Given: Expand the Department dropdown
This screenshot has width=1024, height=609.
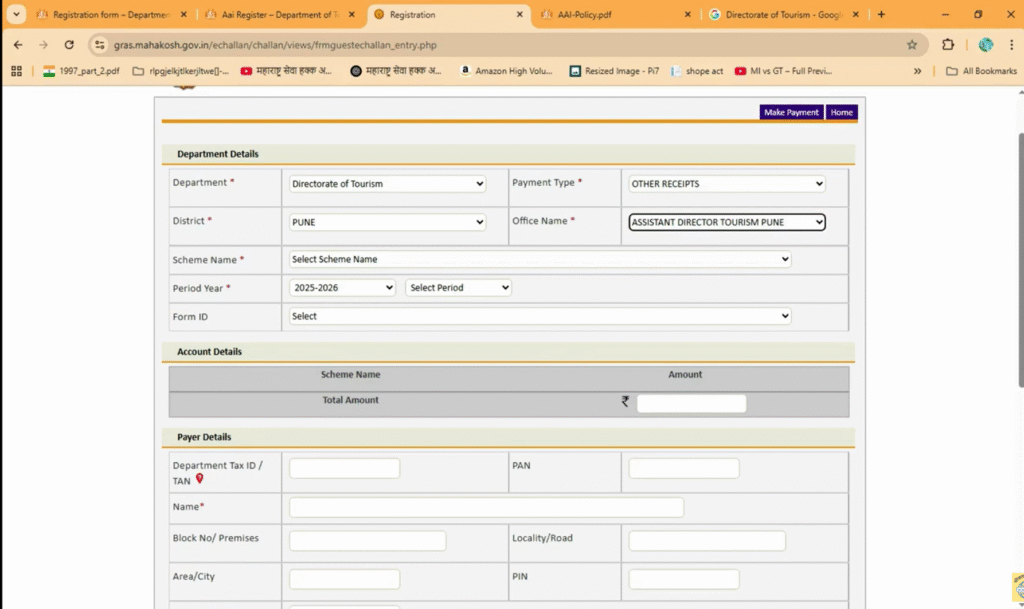Looking at the screenshot, I should [387, 184].
